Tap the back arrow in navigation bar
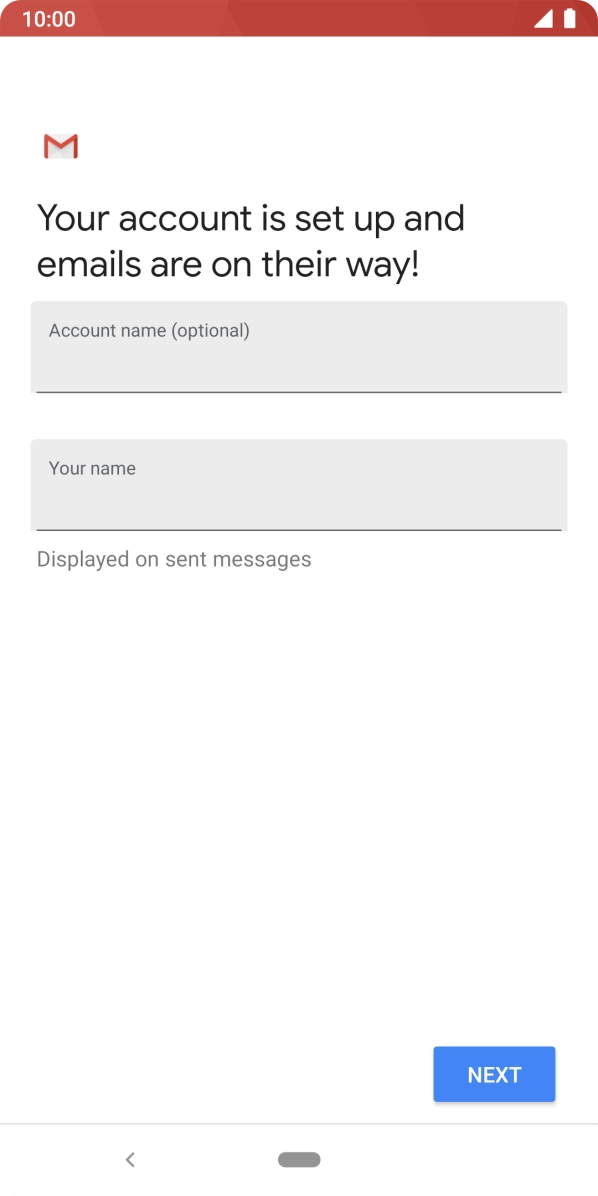 [x=130, y=1160]
